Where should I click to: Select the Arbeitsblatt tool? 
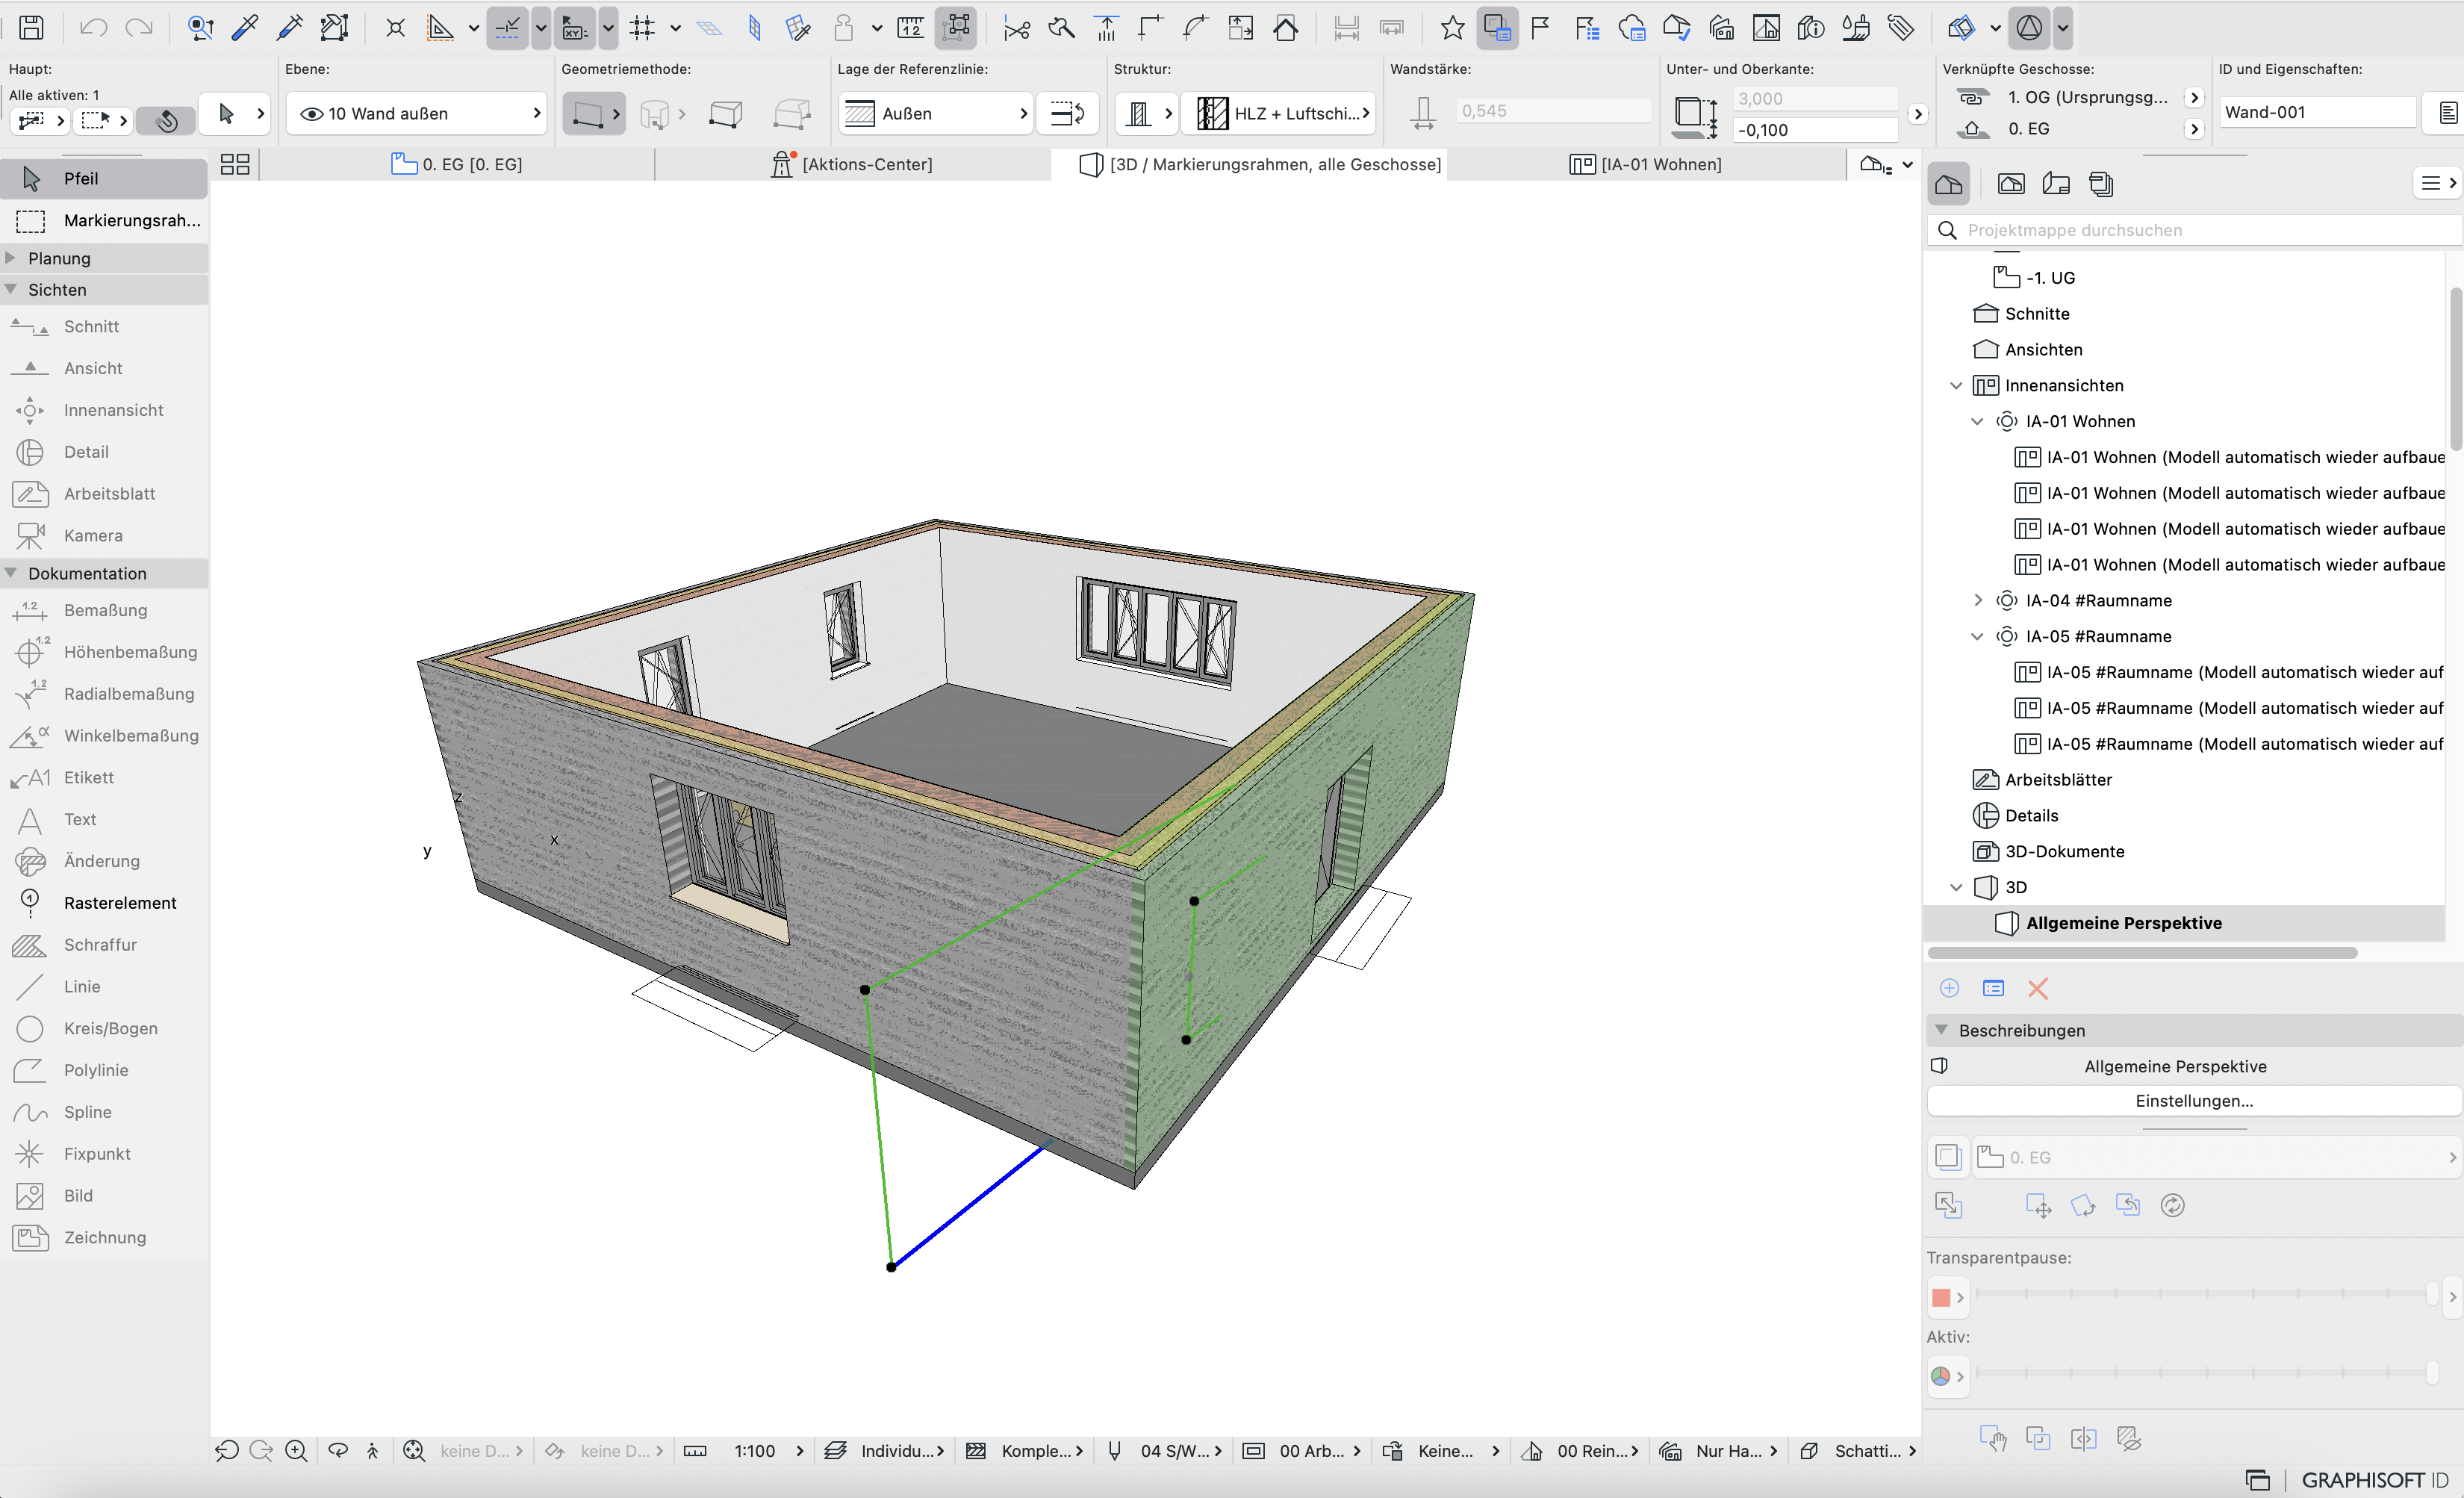(104, 494)
